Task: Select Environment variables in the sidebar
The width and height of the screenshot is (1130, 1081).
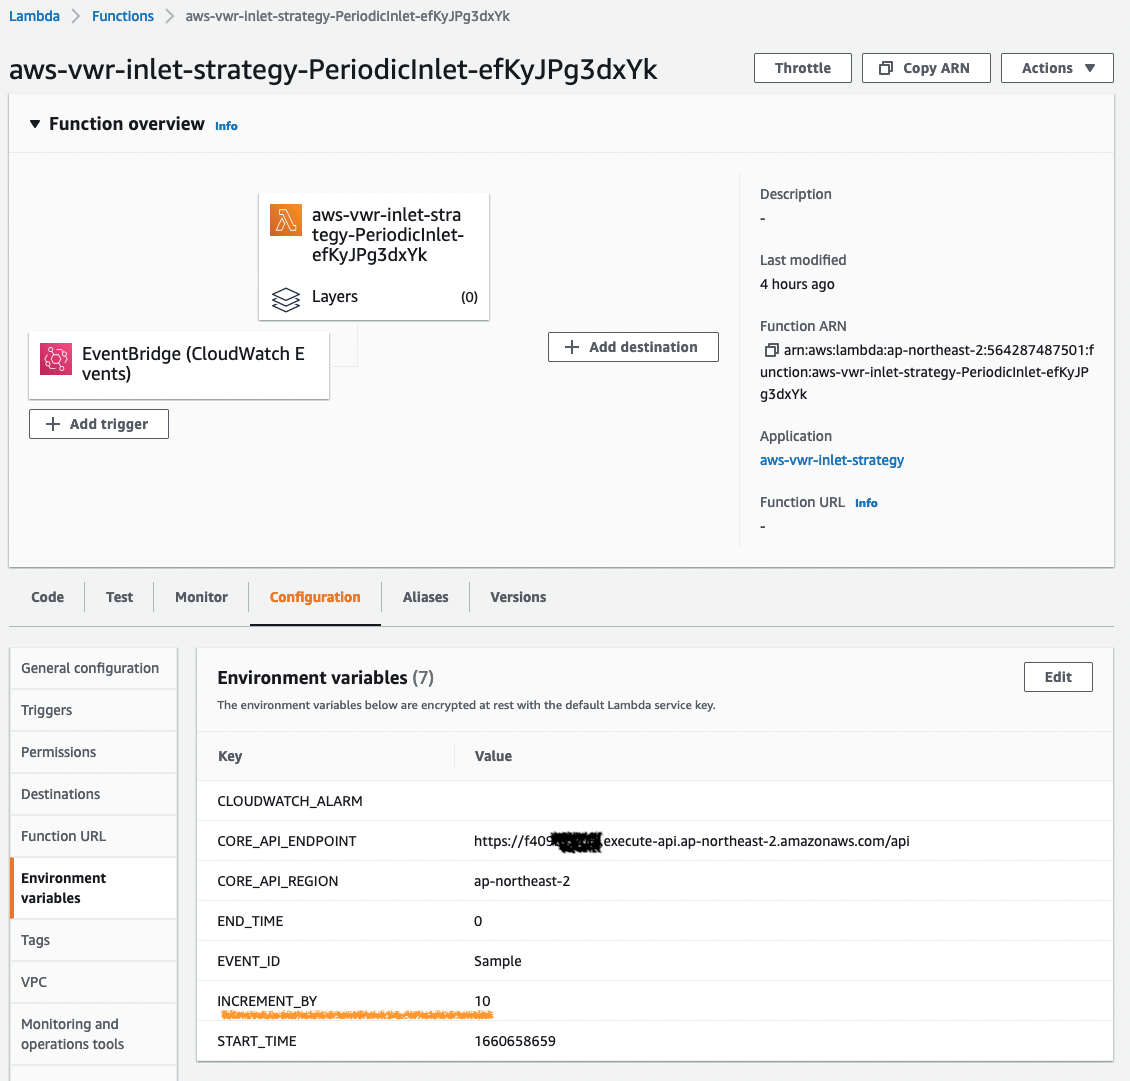Action: pyautogui.click(x=94, y=888)
